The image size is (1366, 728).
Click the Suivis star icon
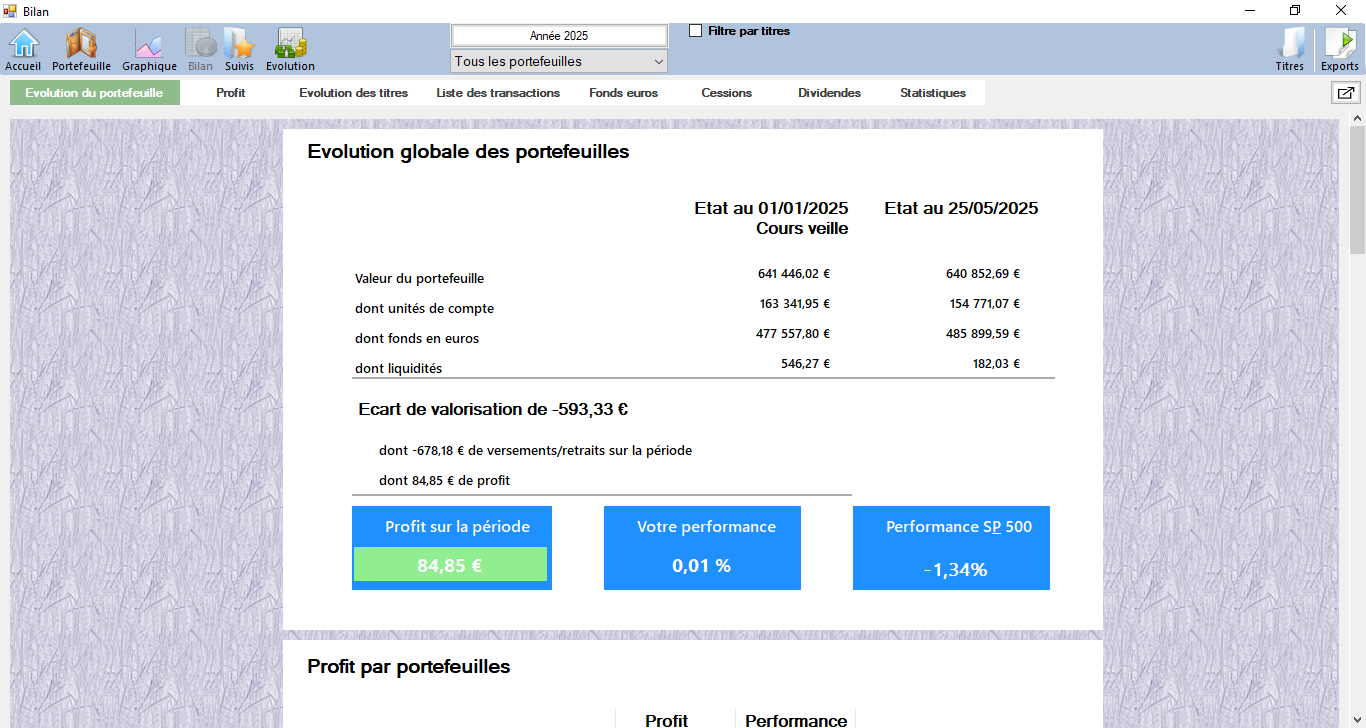(x=239, y=48)
